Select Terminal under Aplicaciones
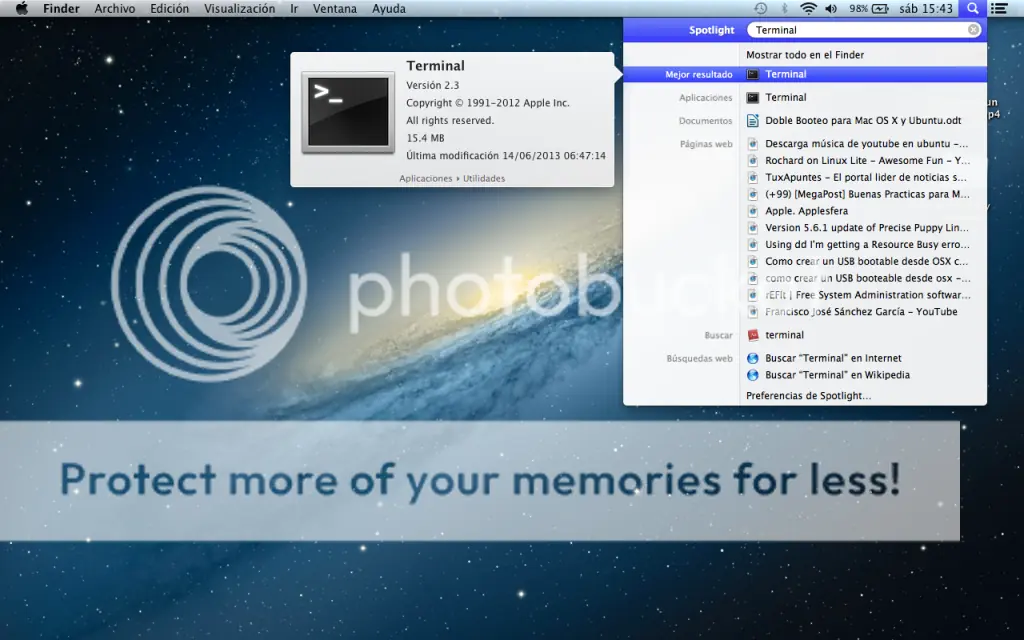Image resolution: width=1024 pixels, height=640 pixels. [786, 97]
